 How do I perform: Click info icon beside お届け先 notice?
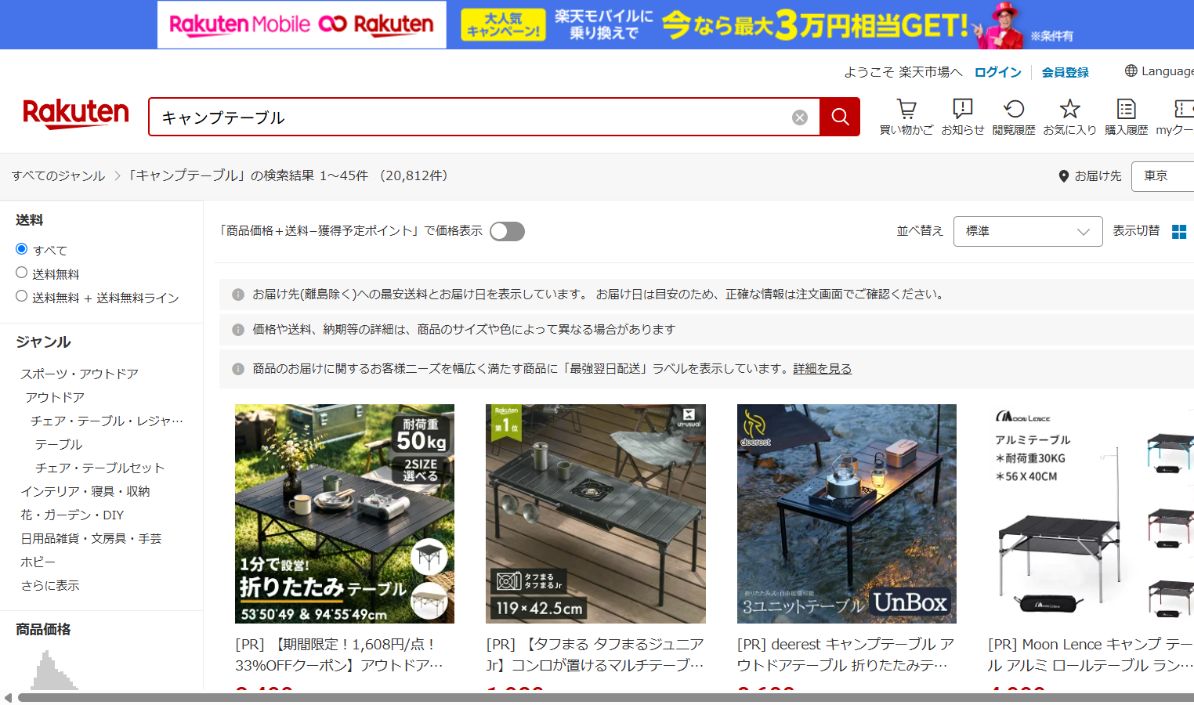pyautogui.click(x=238, y=294)
